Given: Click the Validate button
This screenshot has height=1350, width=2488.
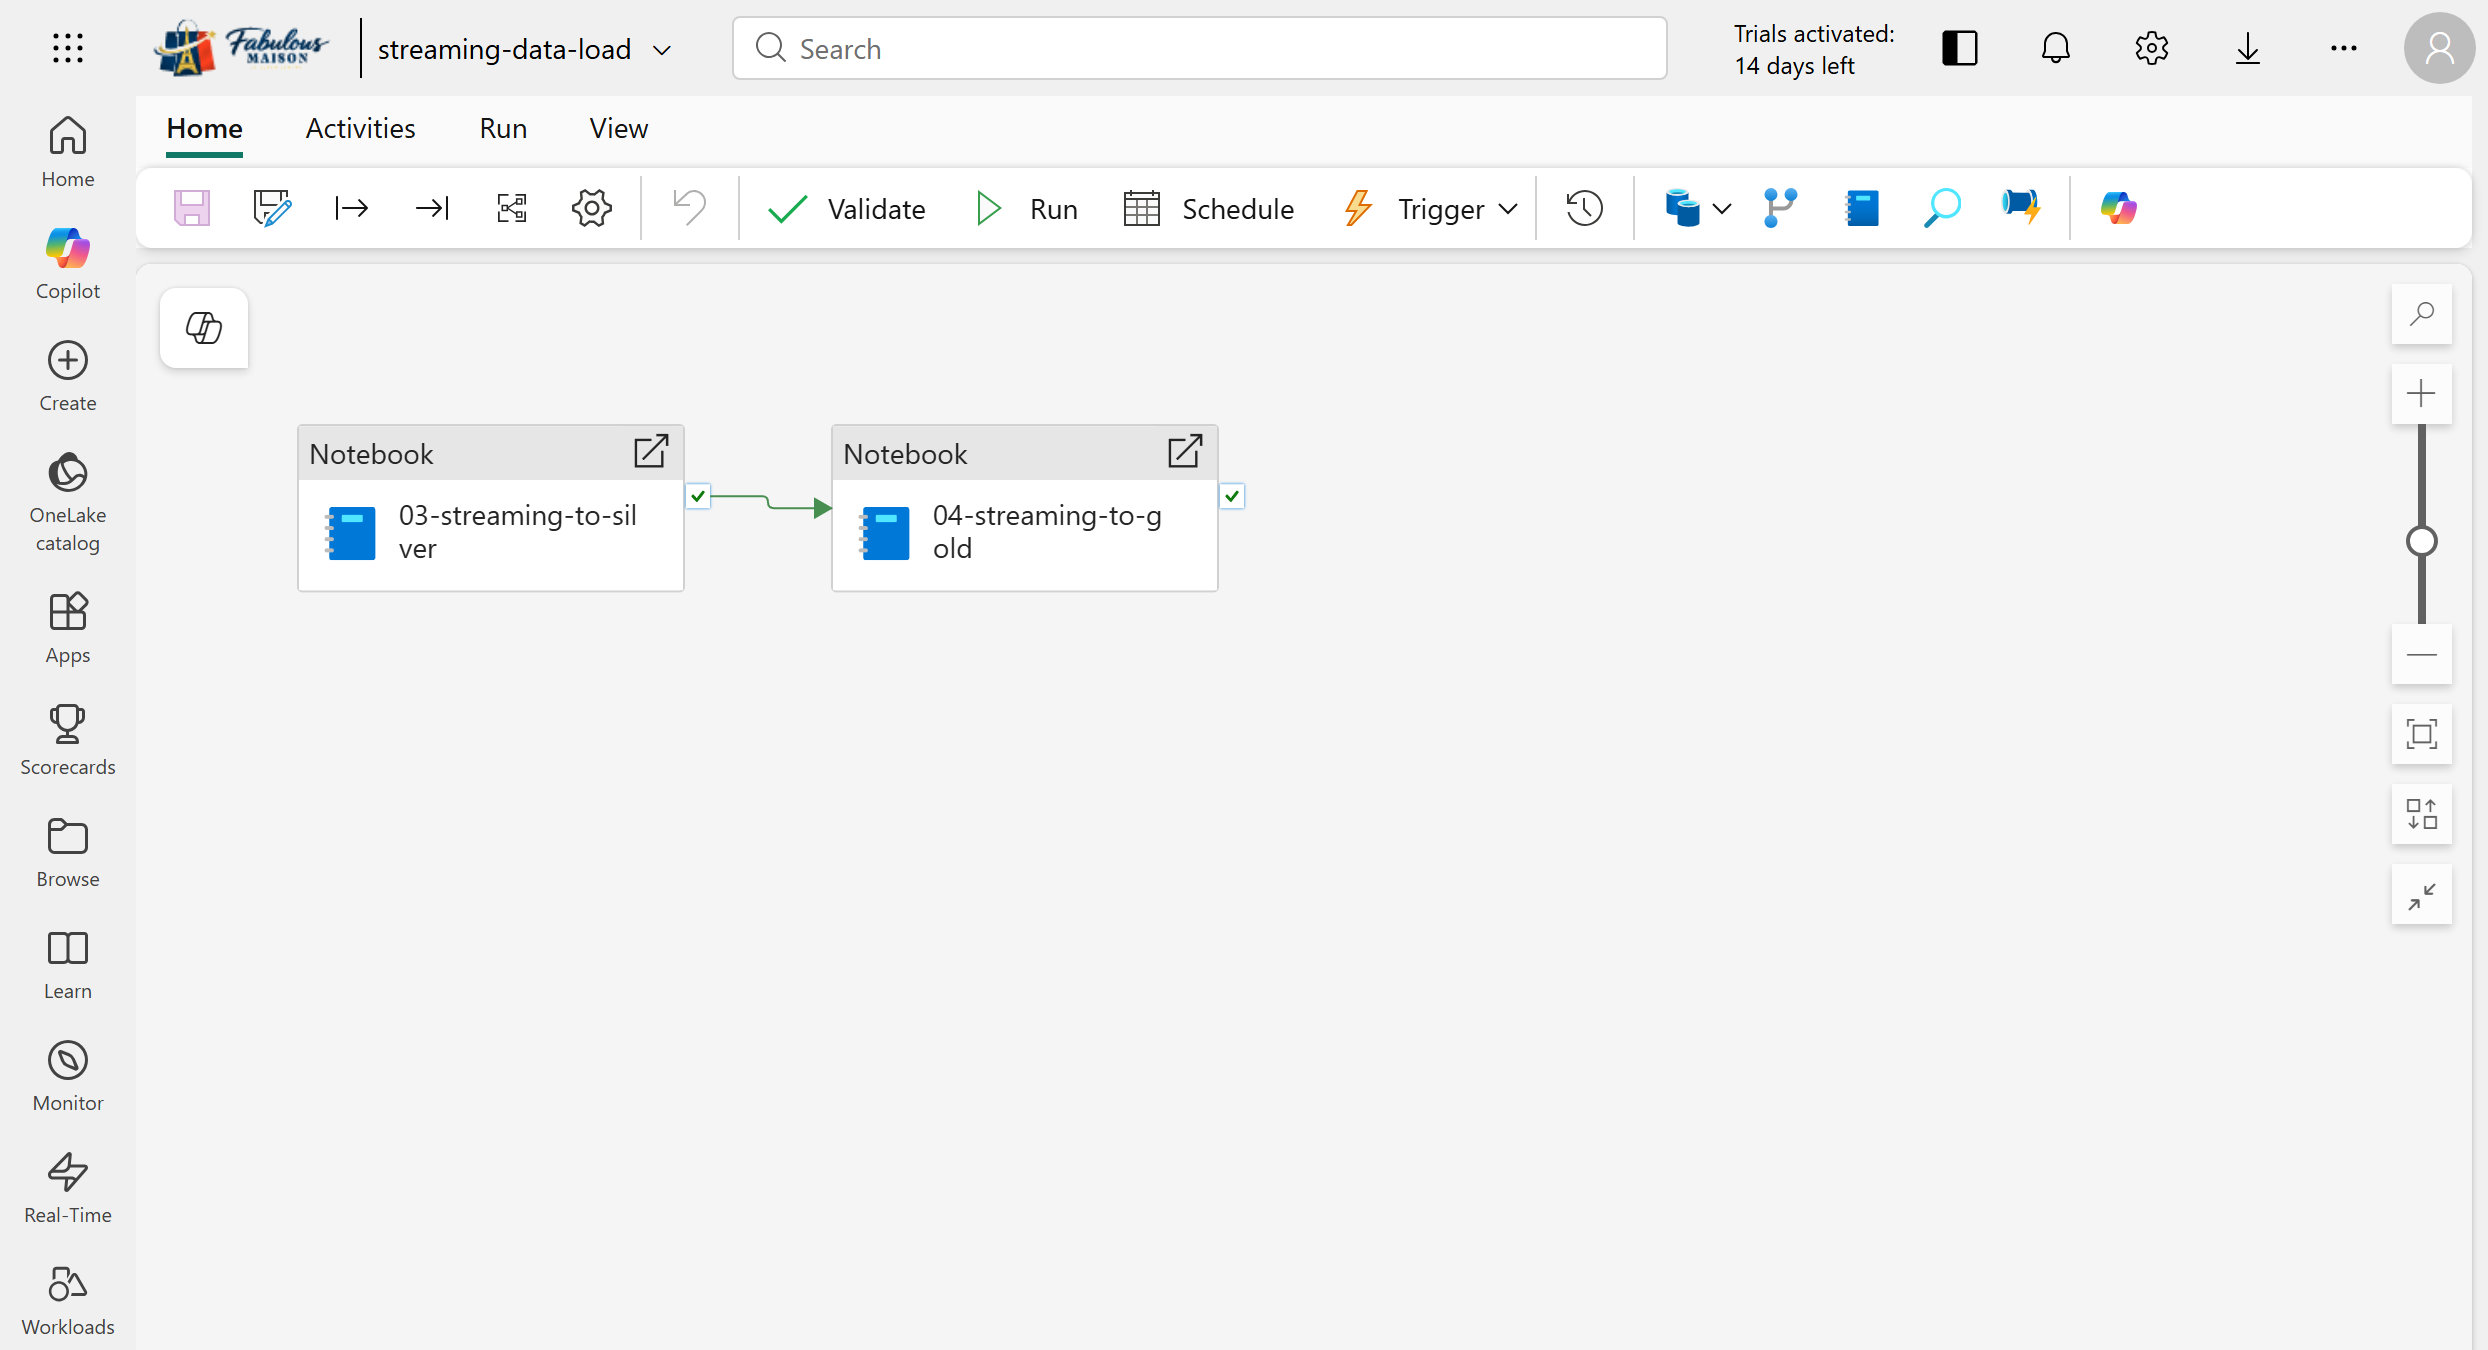Looking at the screenshot, I should (846, 209).
